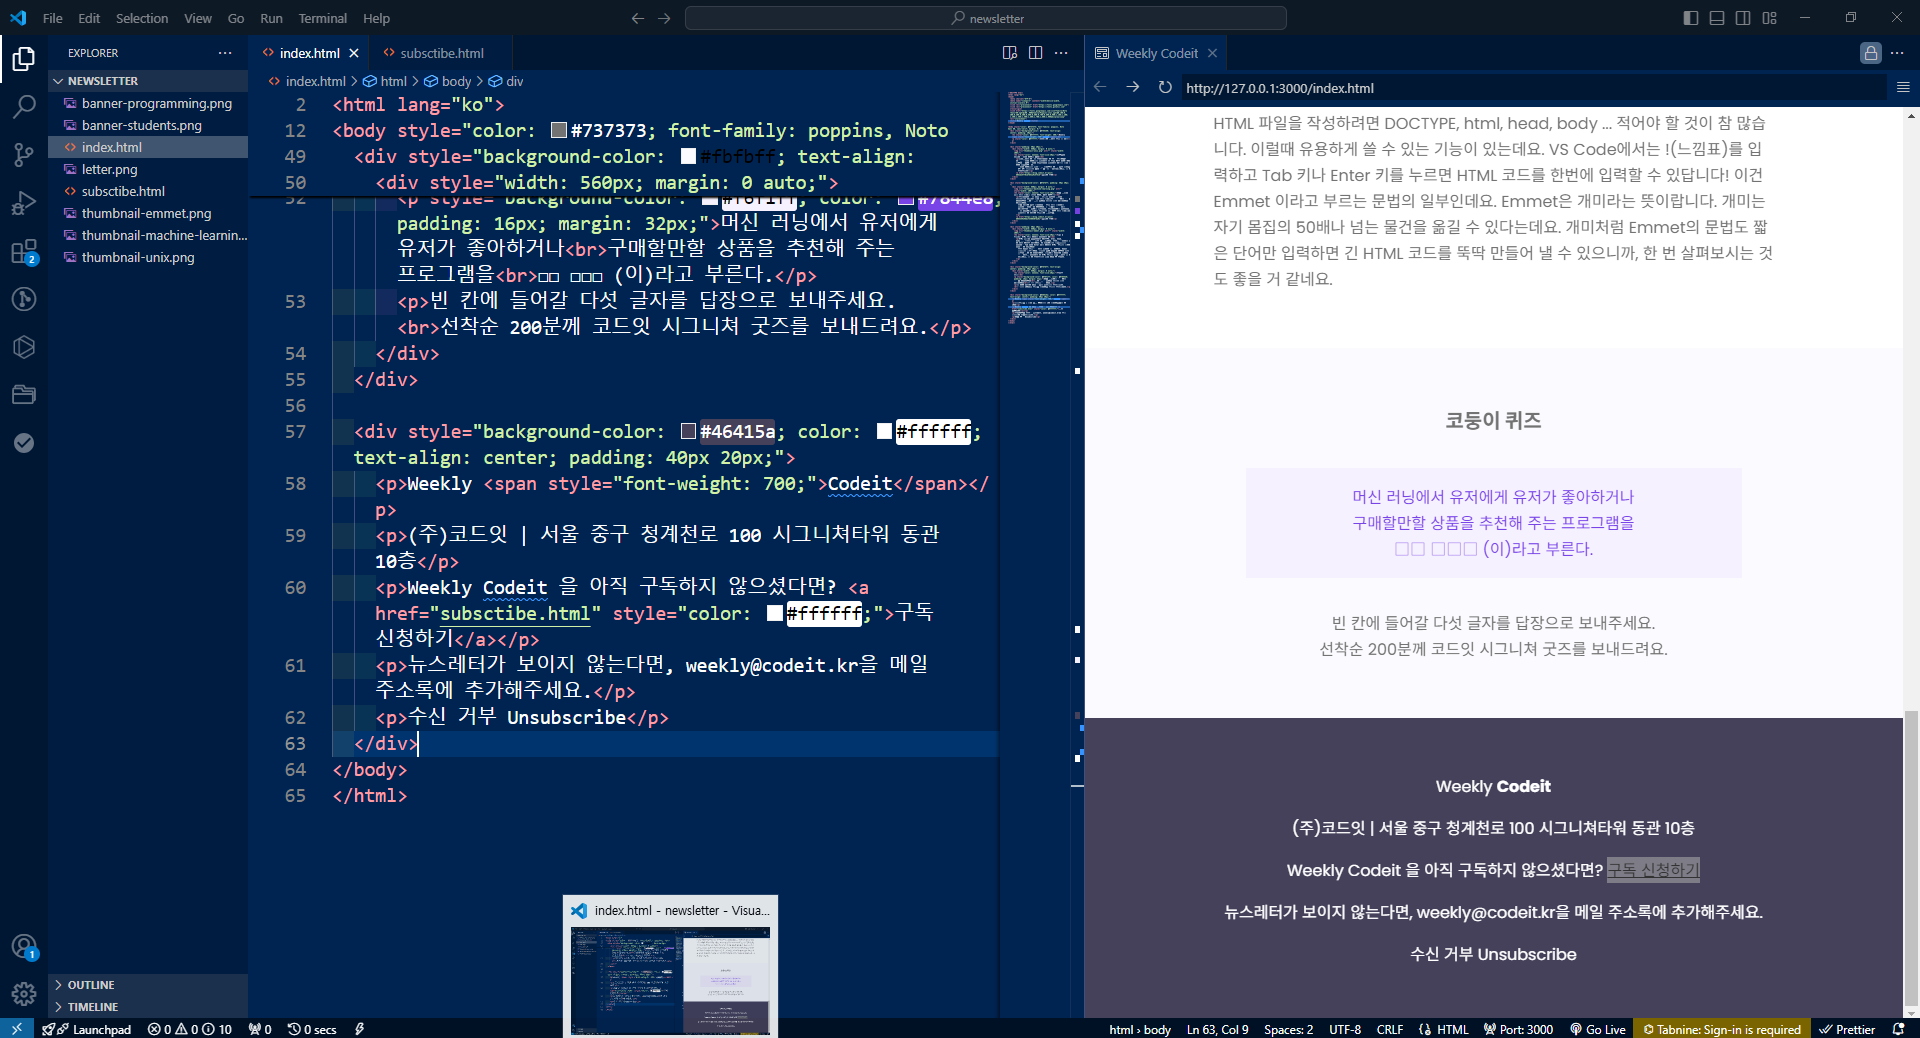The image size is (1920, 1038).
Task: Toggle the bottom panel visibility
Action: click(1717, 18)
